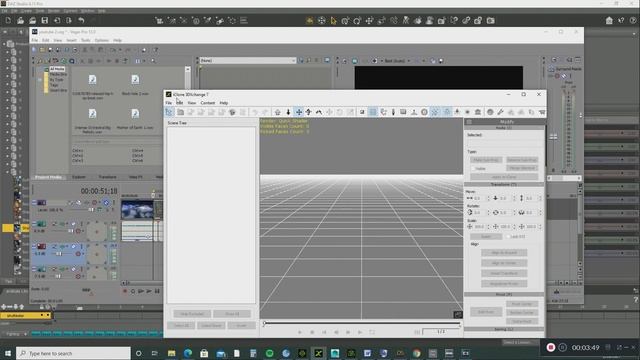640x360 pixels.
Task: Toggle the Visible checkbox in Modify panel
Action: point(473,168)
